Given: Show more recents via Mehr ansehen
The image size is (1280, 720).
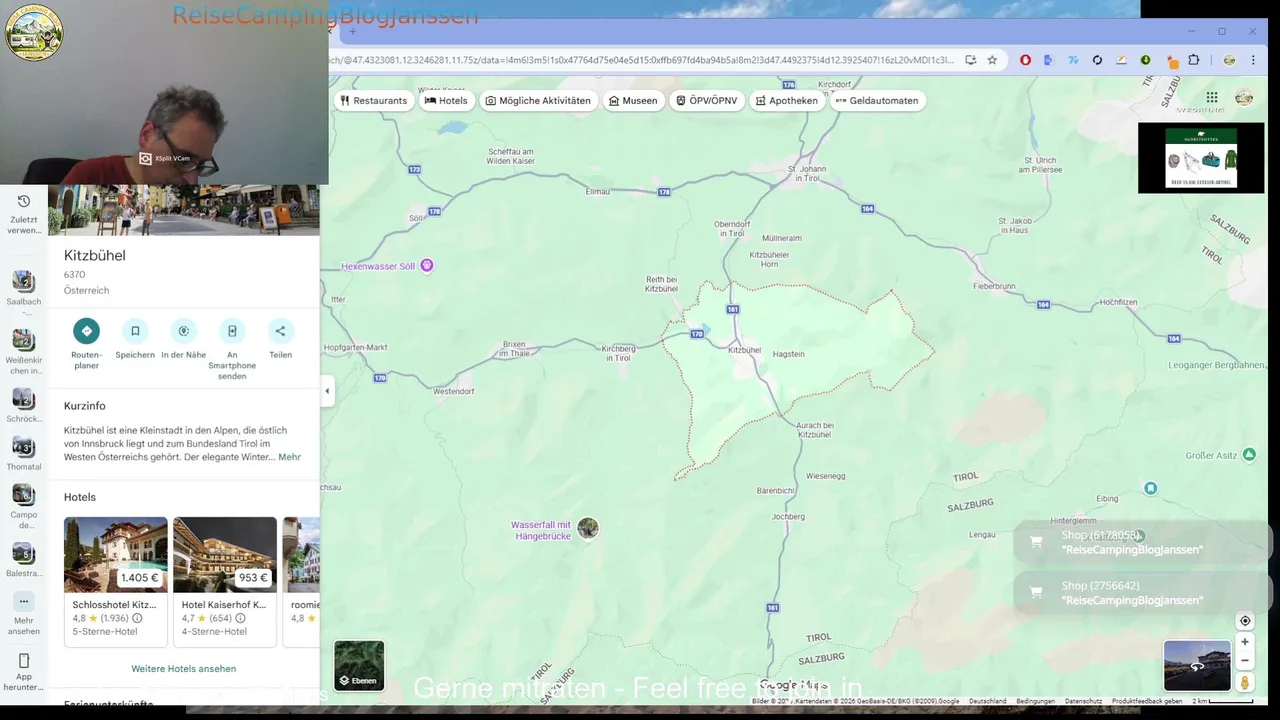Looking at the screenshot, I should click(x=23, y=602).
